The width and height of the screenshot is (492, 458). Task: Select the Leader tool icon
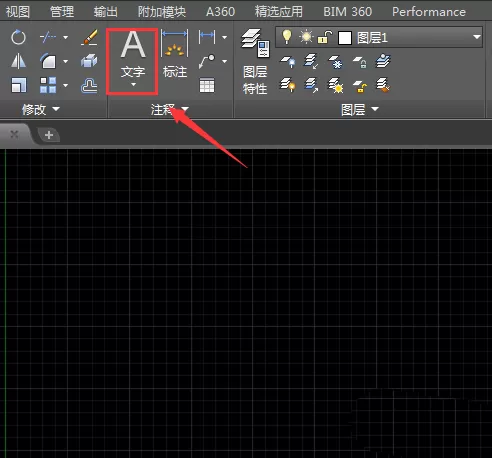(x=207, y=61)
